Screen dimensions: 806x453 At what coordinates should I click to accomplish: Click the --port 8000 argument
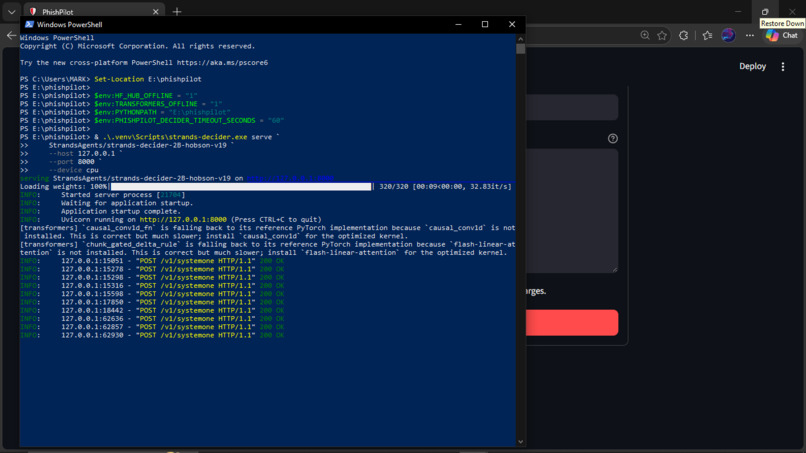tap(75, 162)
